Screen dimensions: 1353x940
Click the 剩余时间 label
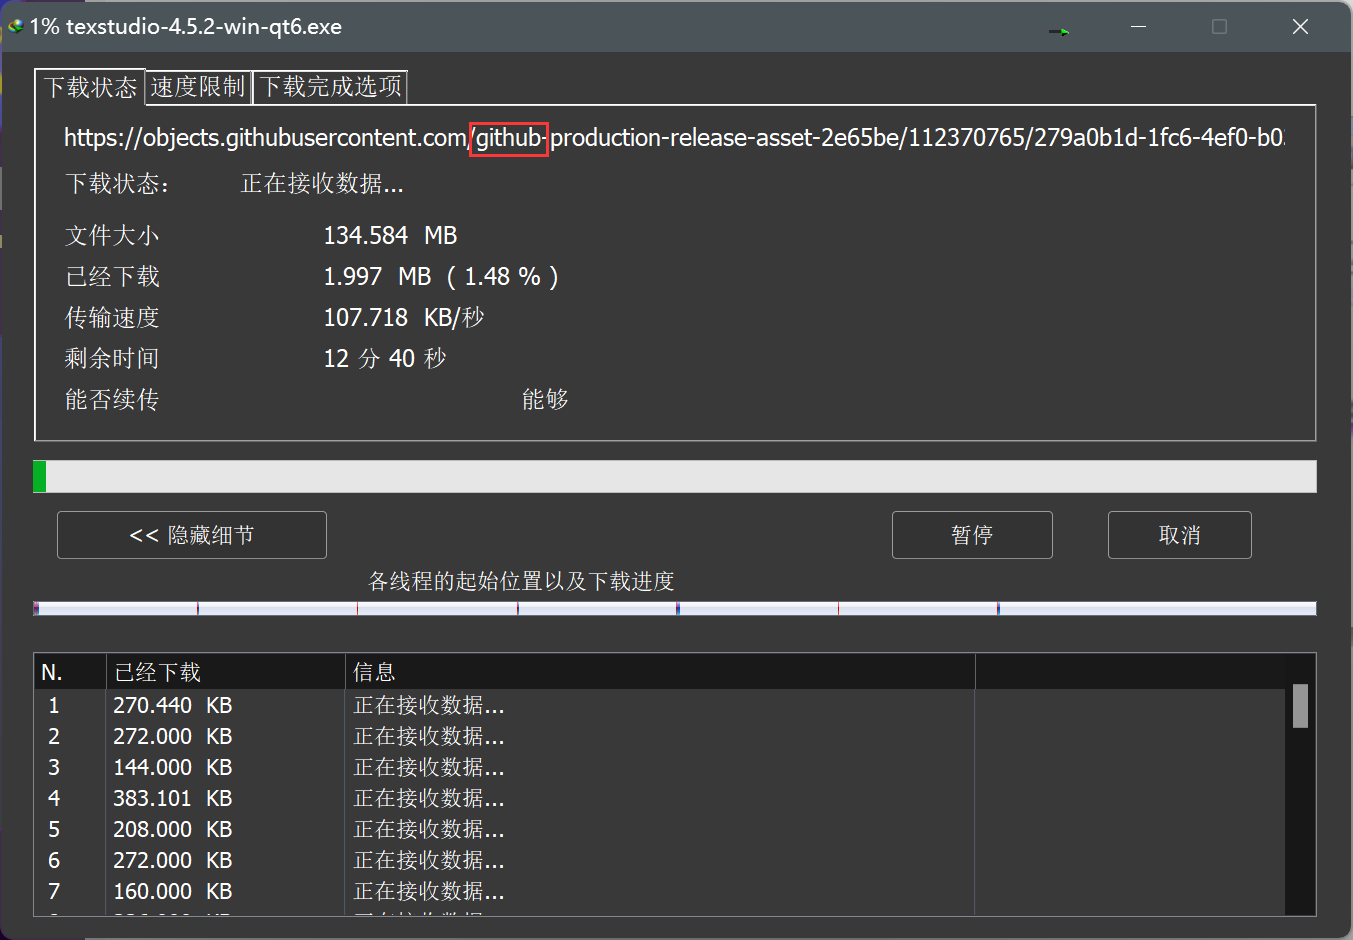(112, 358)
